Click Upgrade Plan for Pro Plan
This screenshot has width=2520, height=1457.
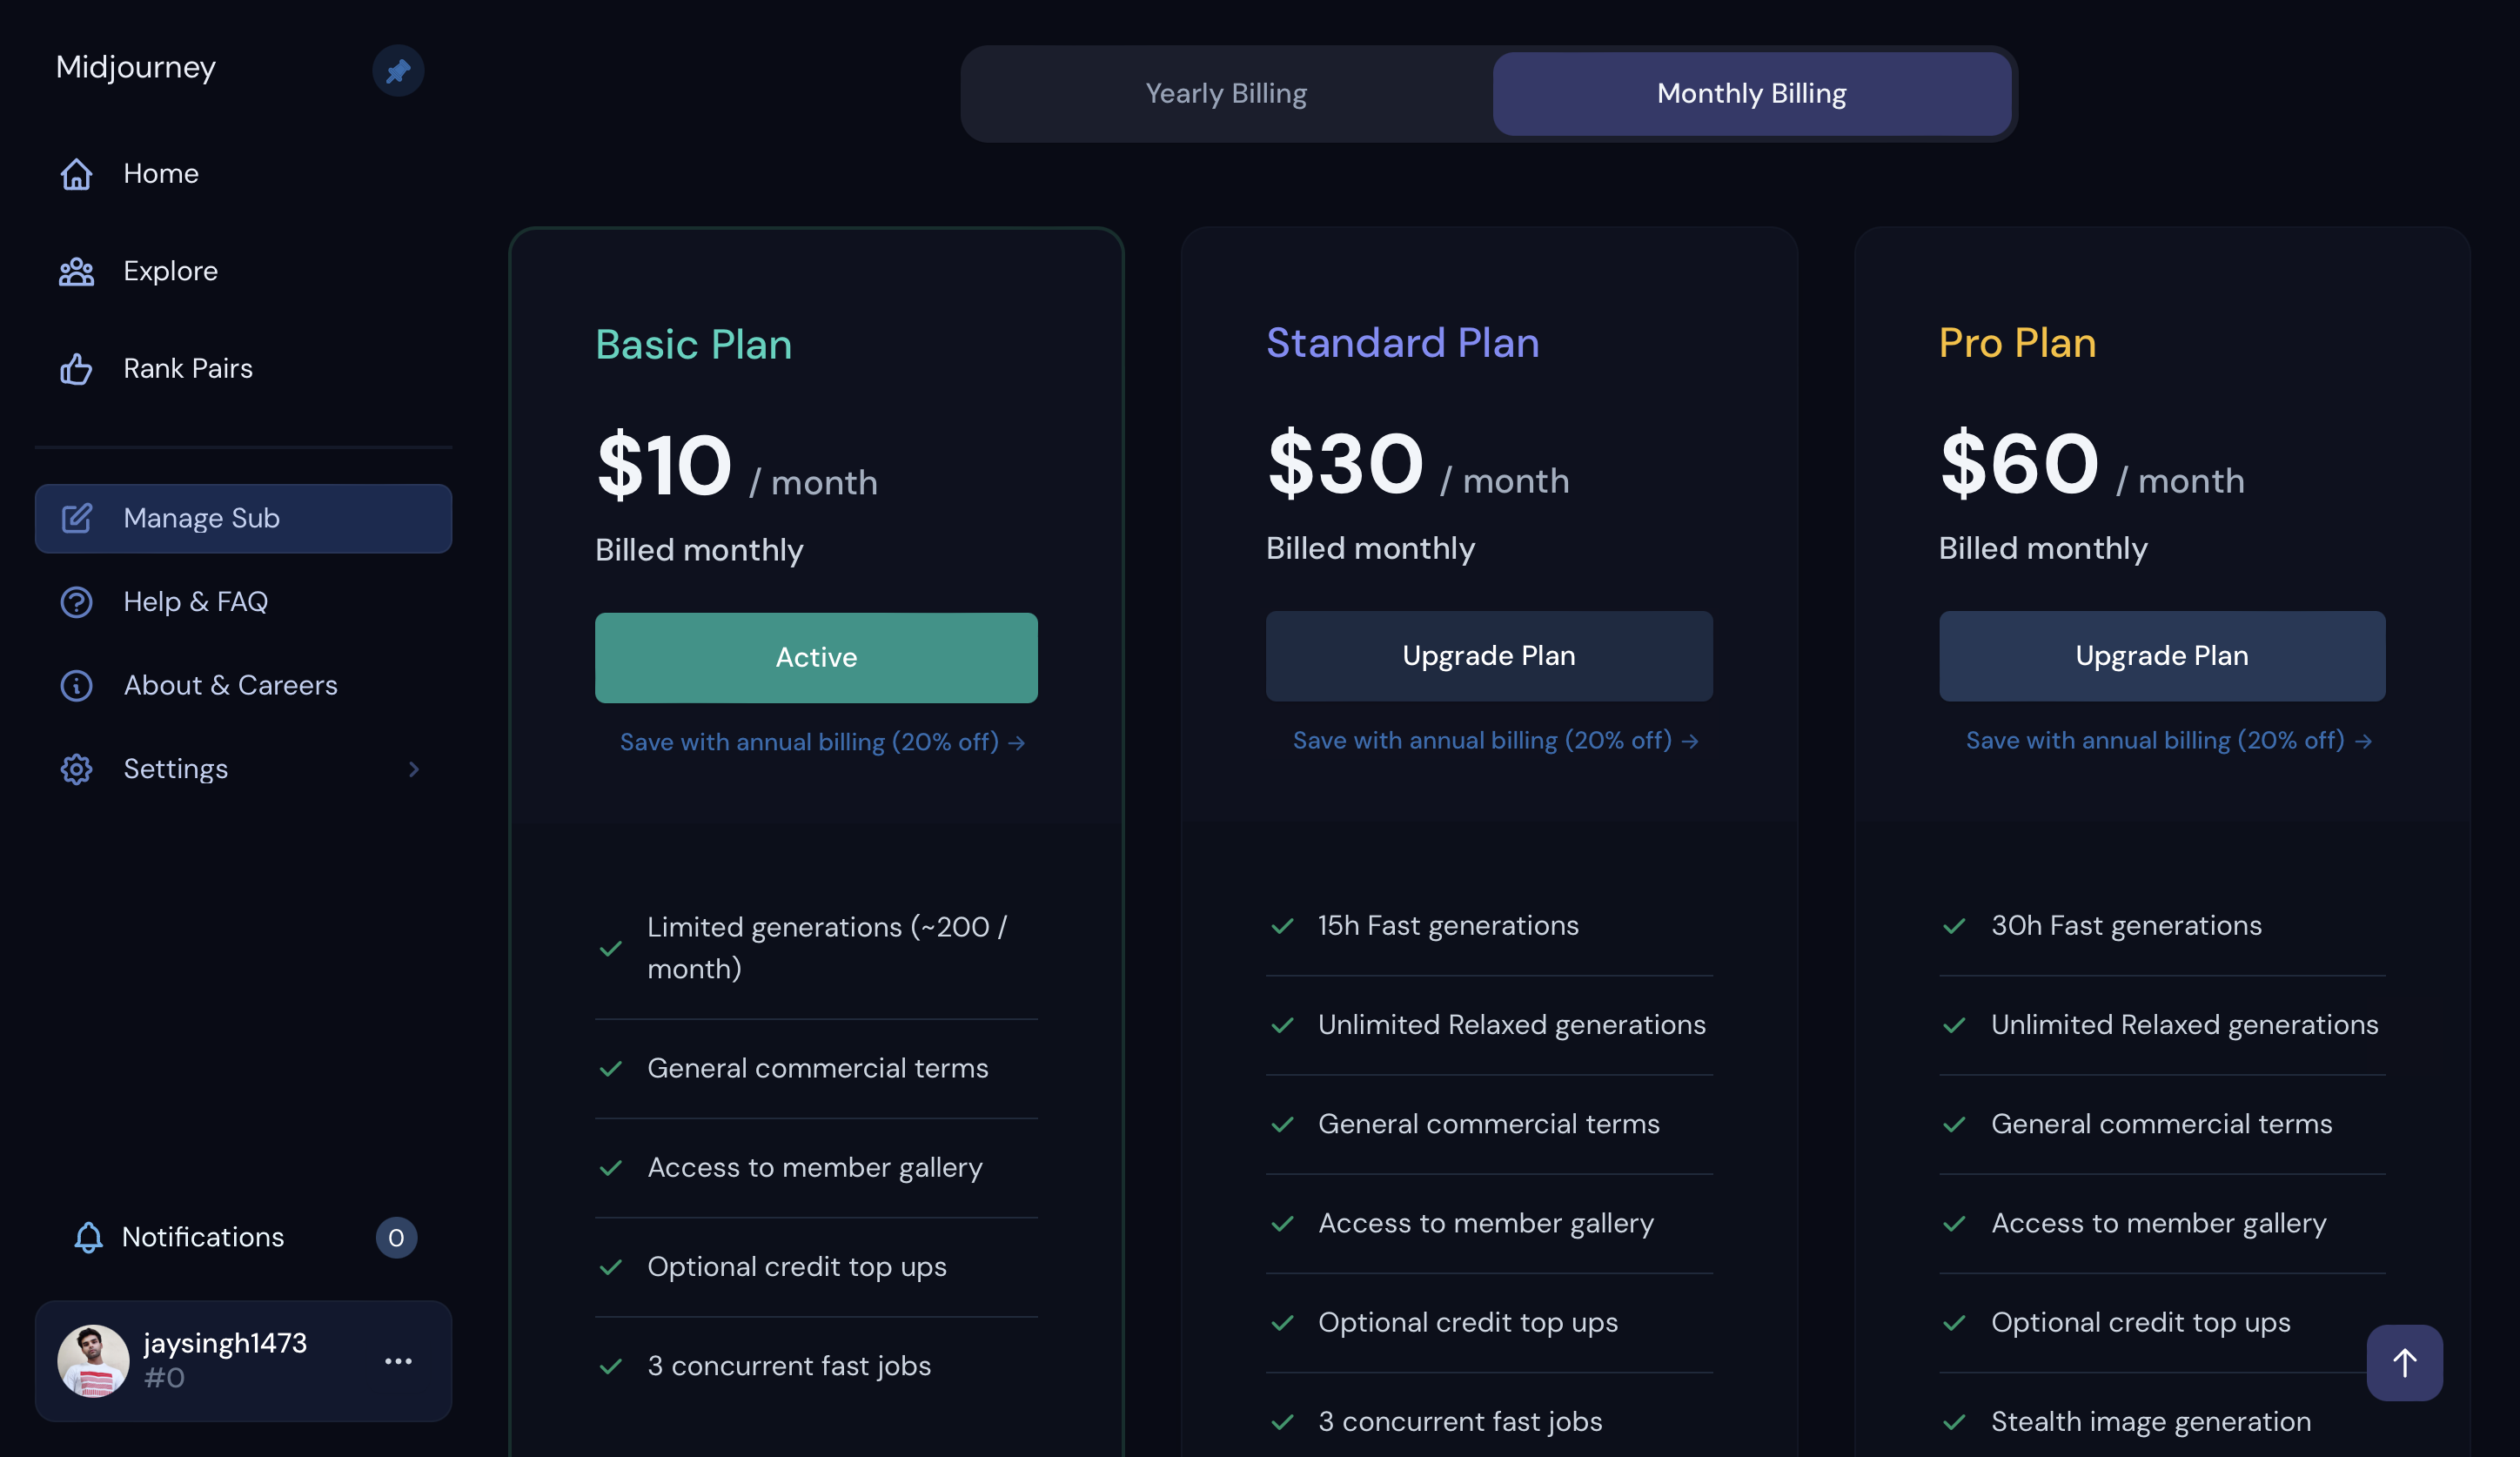click(2161, 655)
